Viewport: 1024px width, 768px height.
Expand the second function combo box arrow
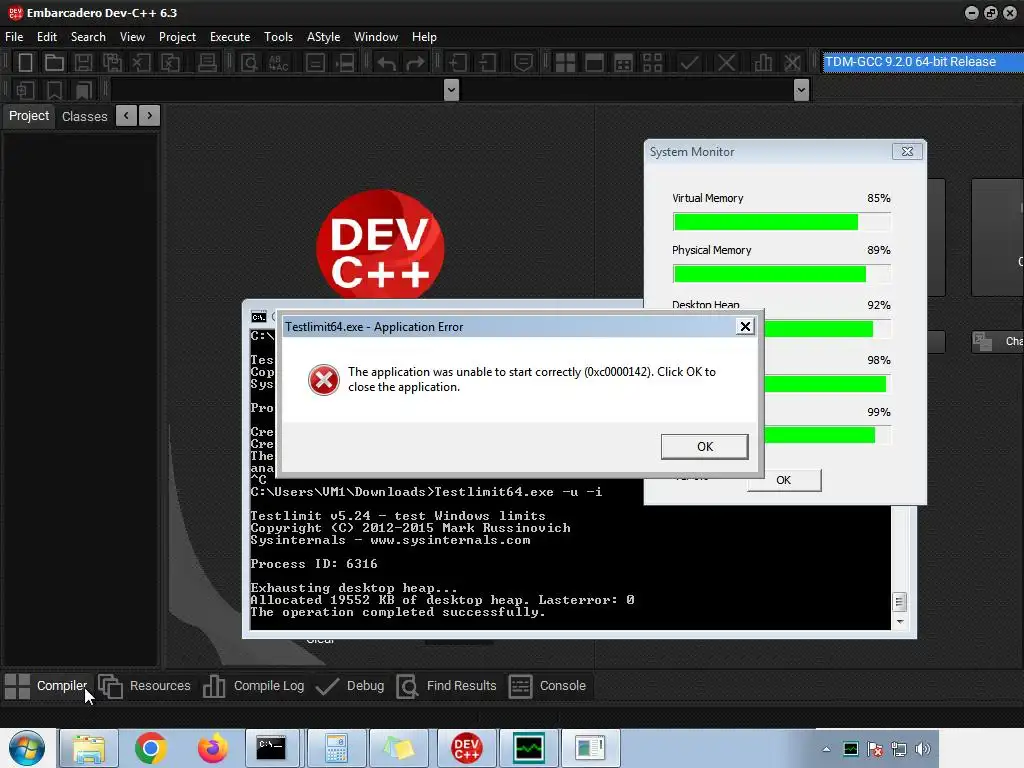point(801,89)
